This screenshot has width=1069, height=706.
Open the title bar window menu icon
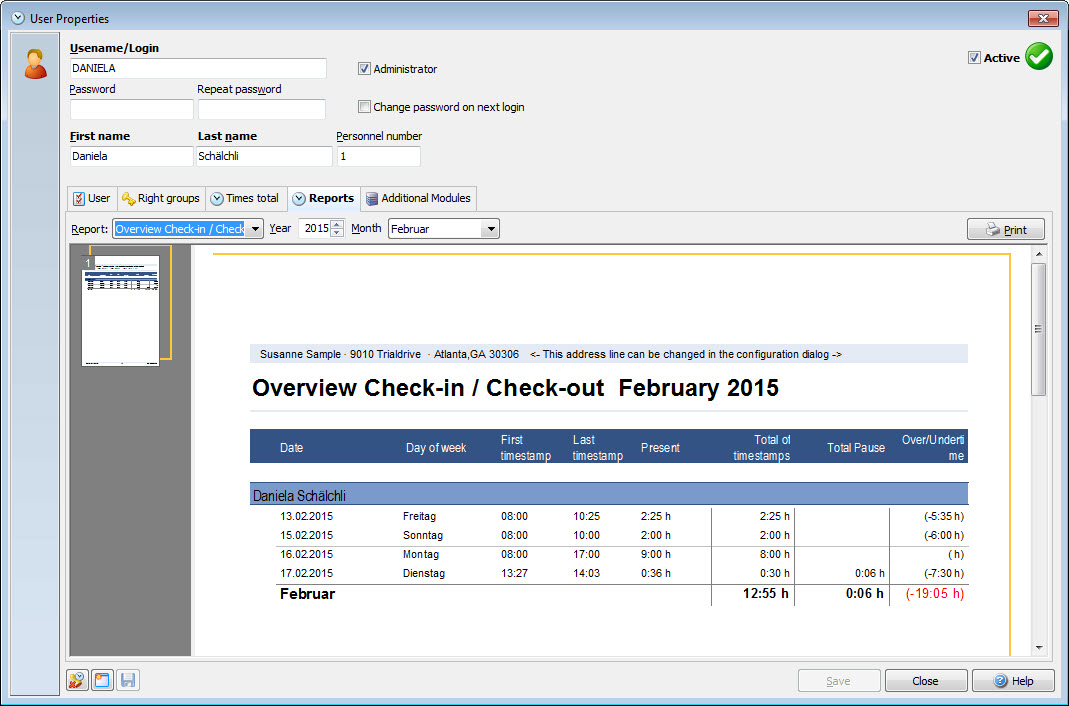pyautogui.click(x=17, y=18)
